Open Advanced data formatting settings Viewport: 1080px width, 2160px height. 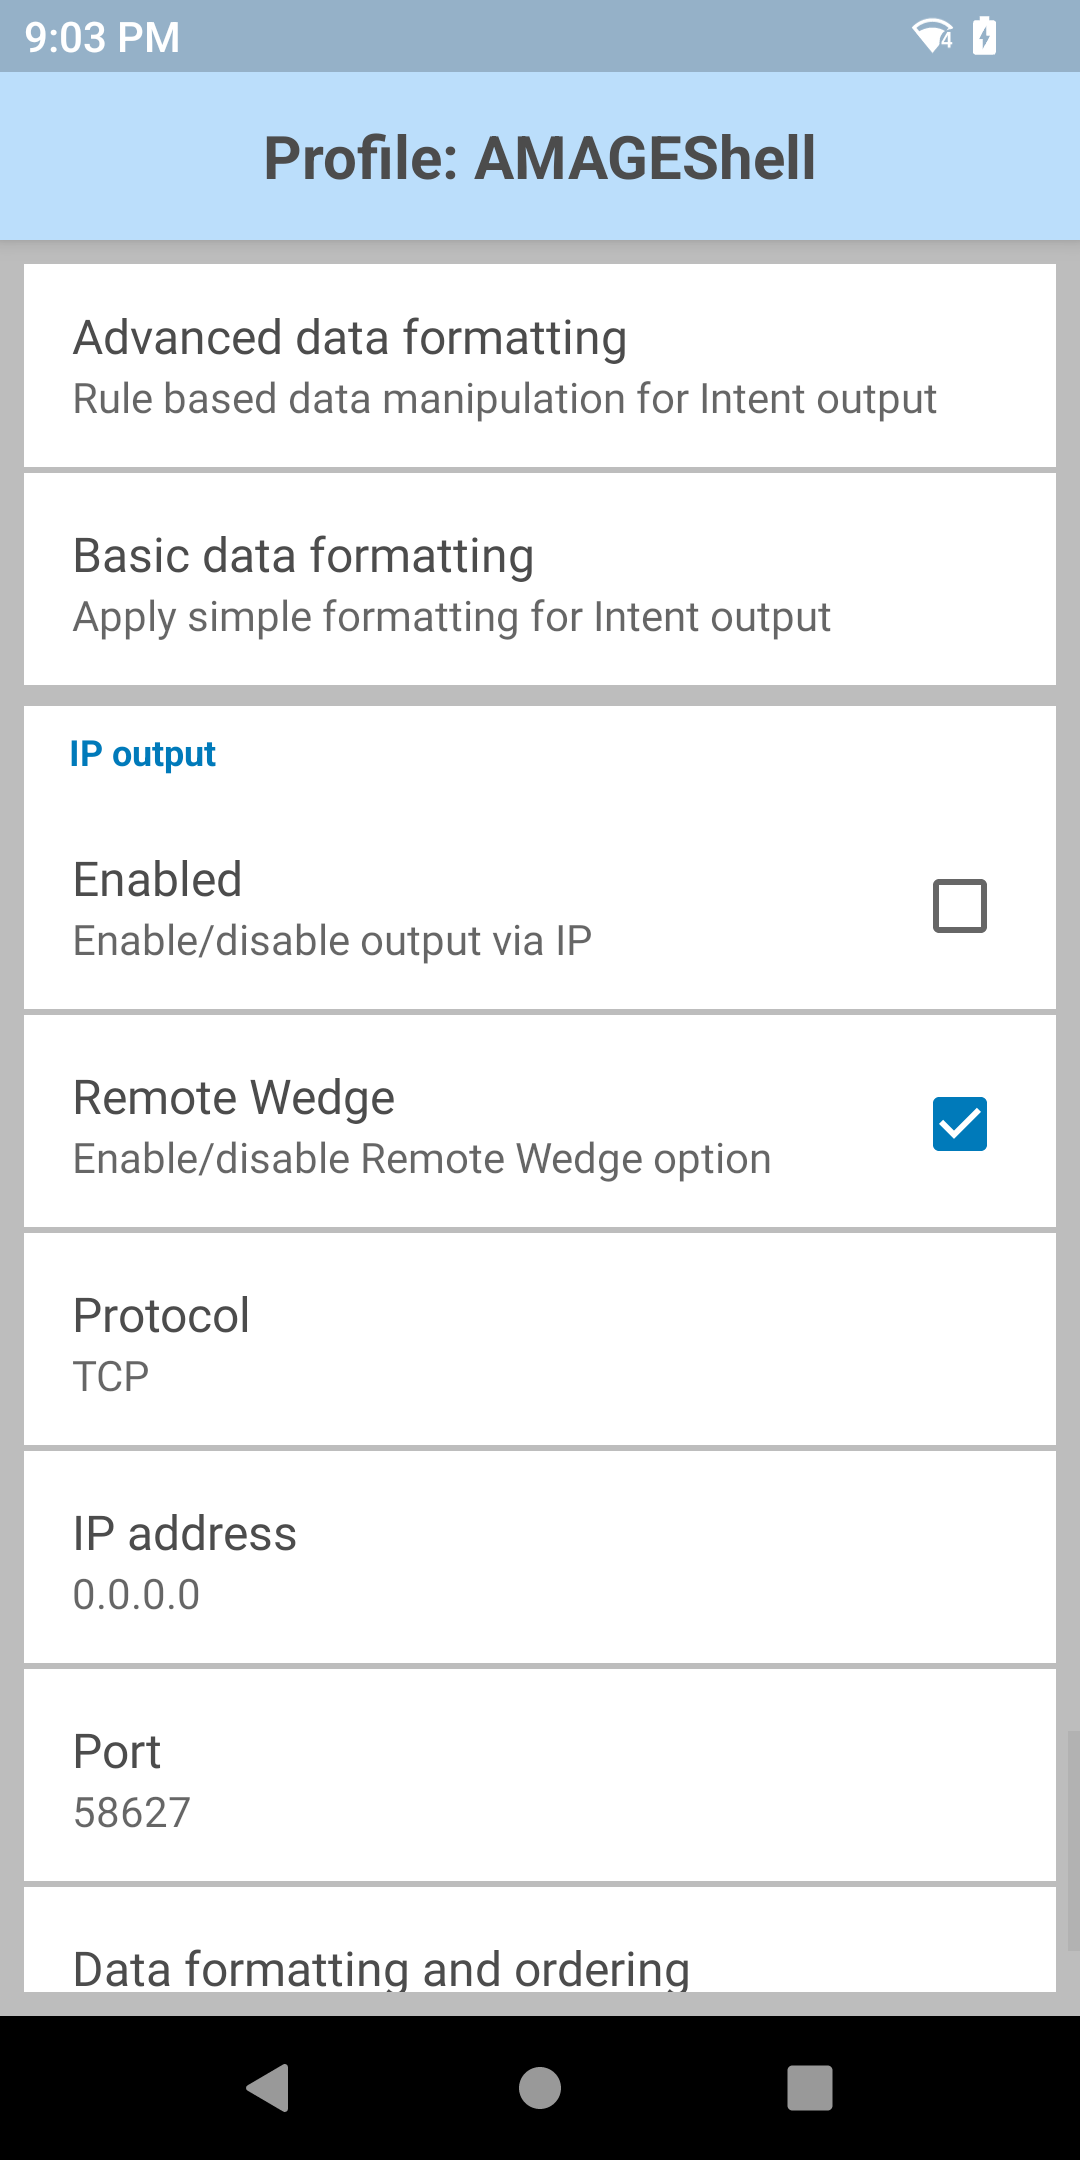(540, 366)
